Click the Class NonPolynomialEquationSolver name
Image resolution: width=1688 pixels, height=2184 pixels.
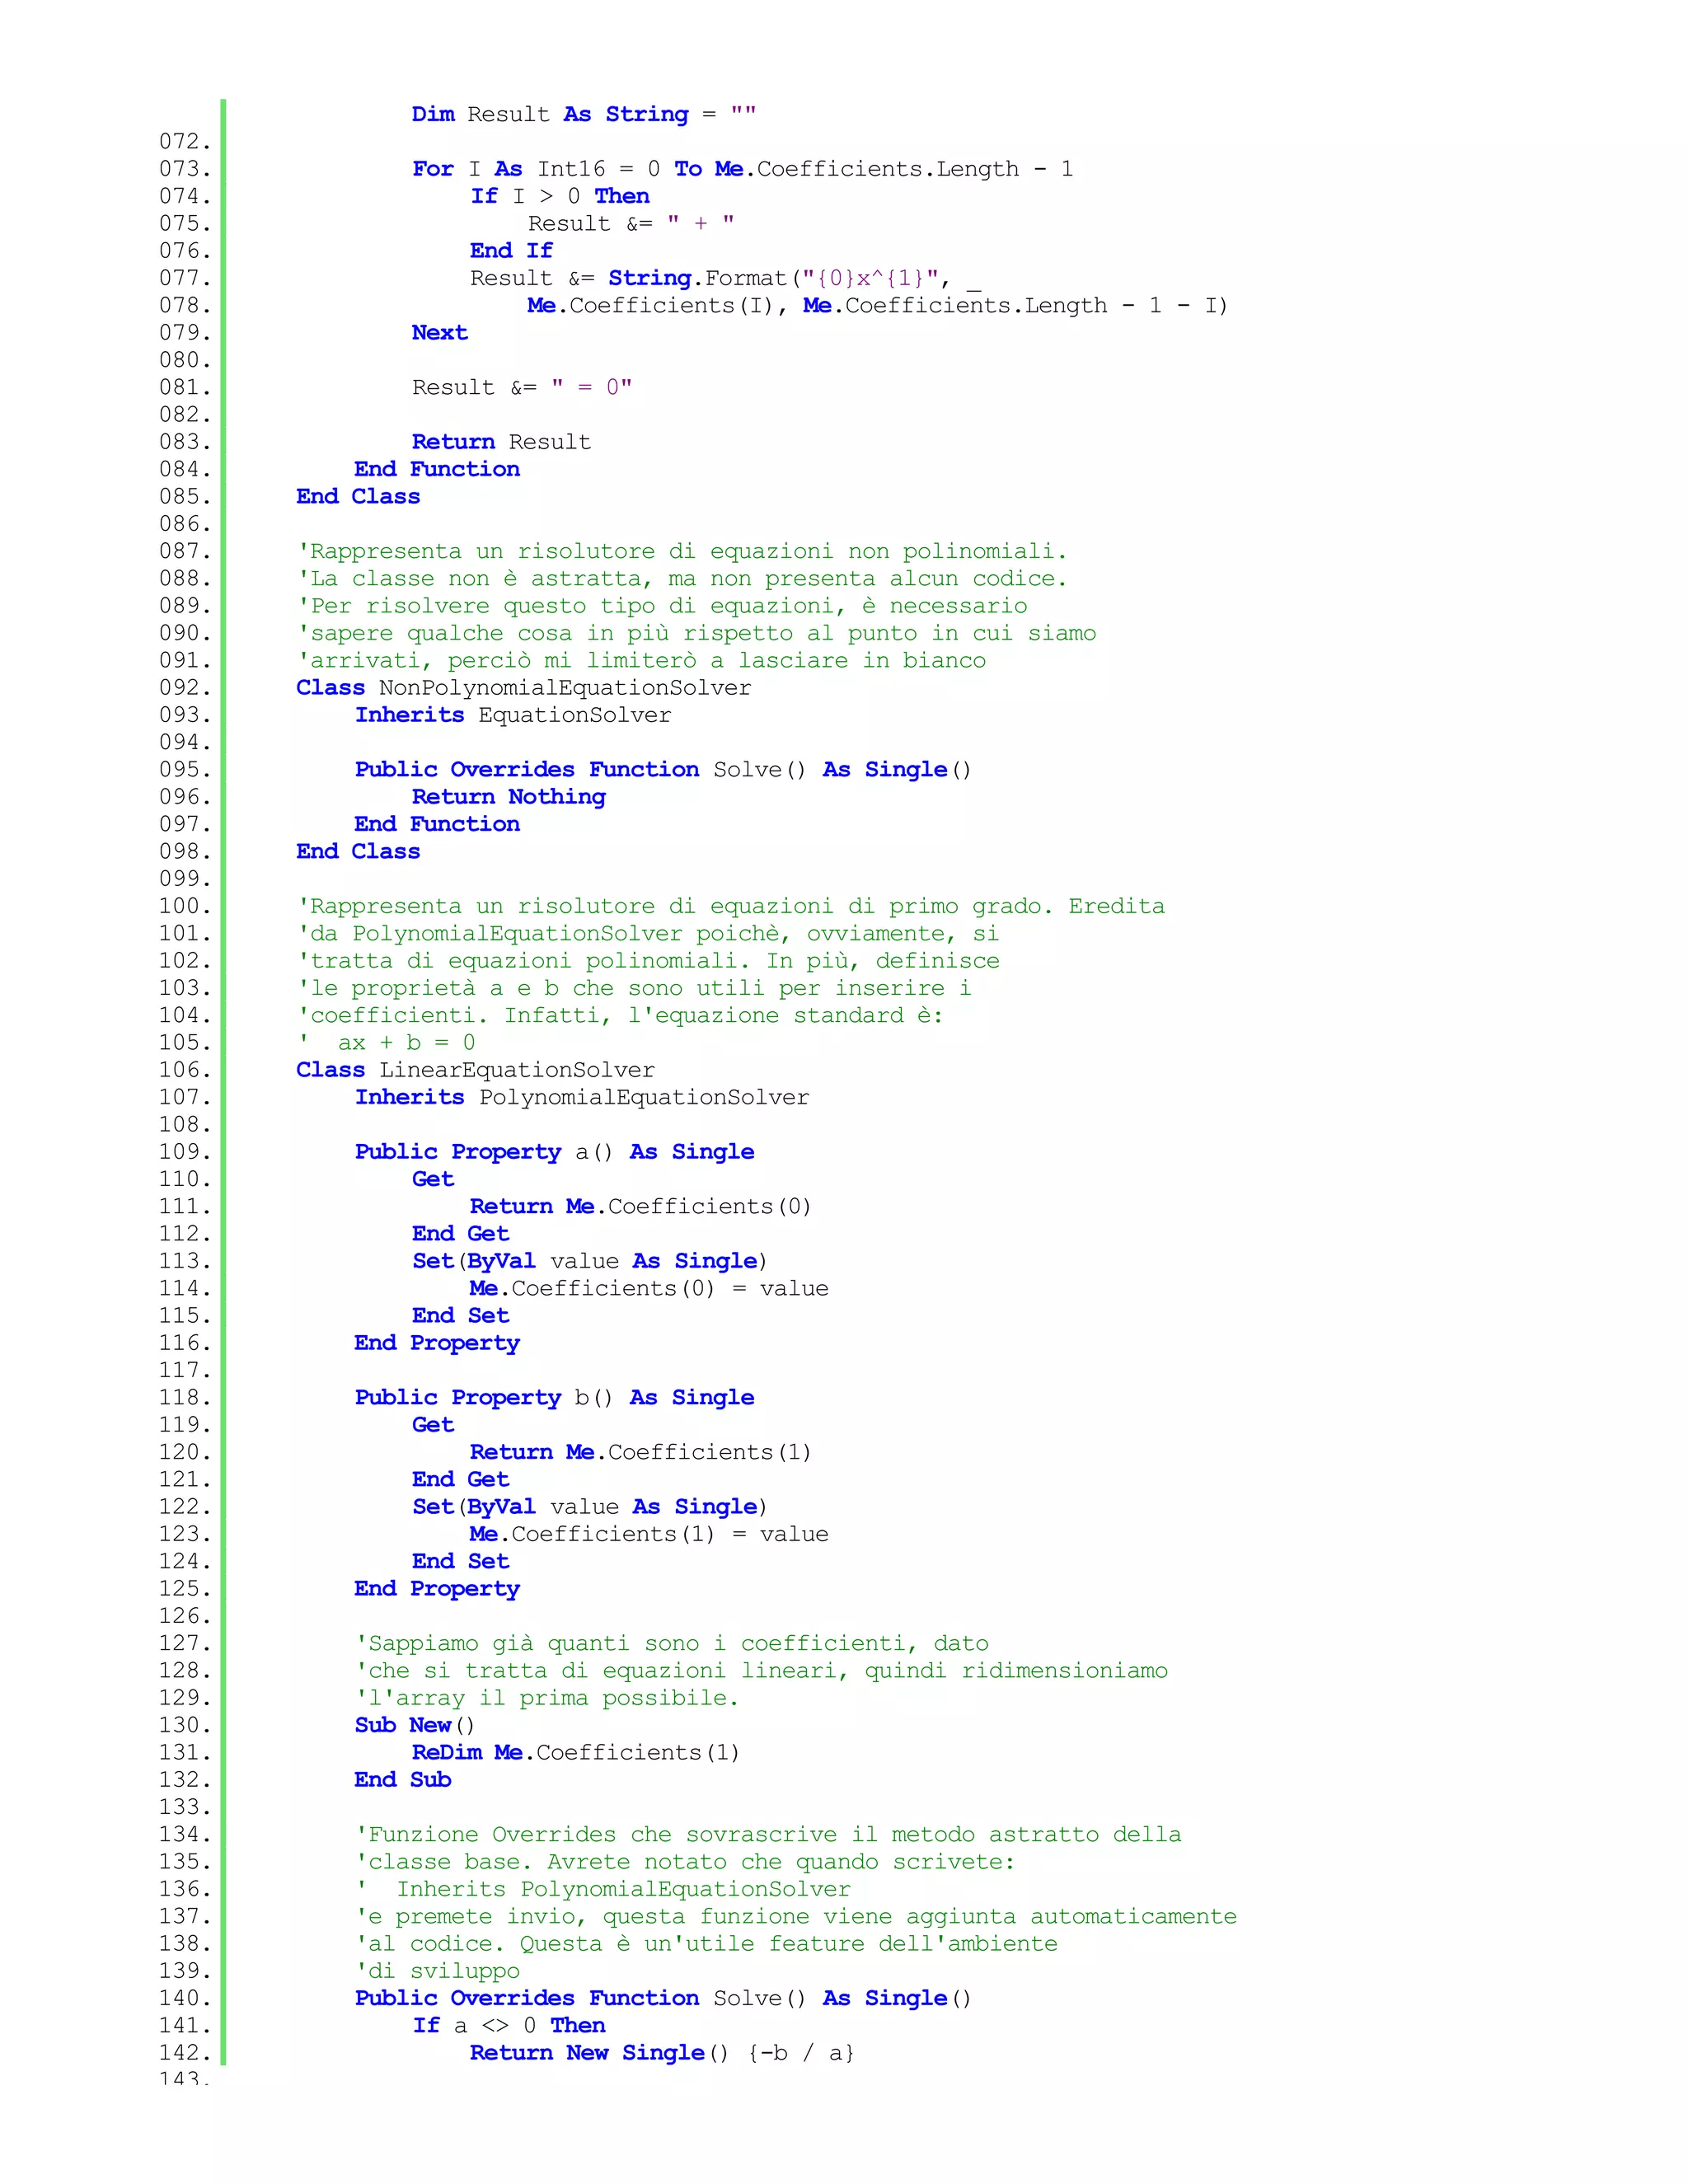564,688
